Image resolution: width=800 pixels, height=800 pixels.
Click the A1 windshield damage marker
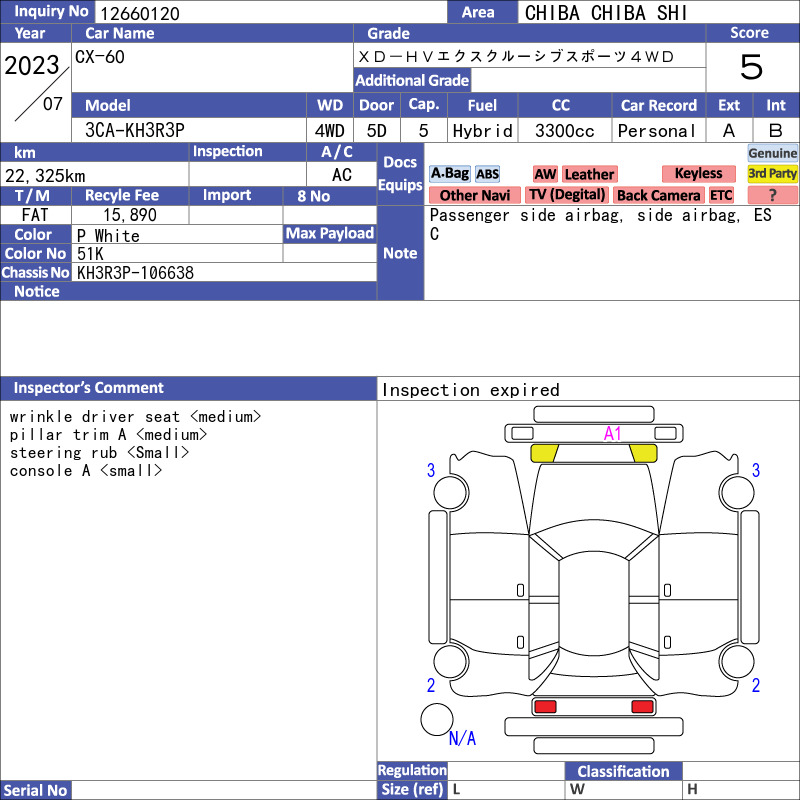(612, 434)
